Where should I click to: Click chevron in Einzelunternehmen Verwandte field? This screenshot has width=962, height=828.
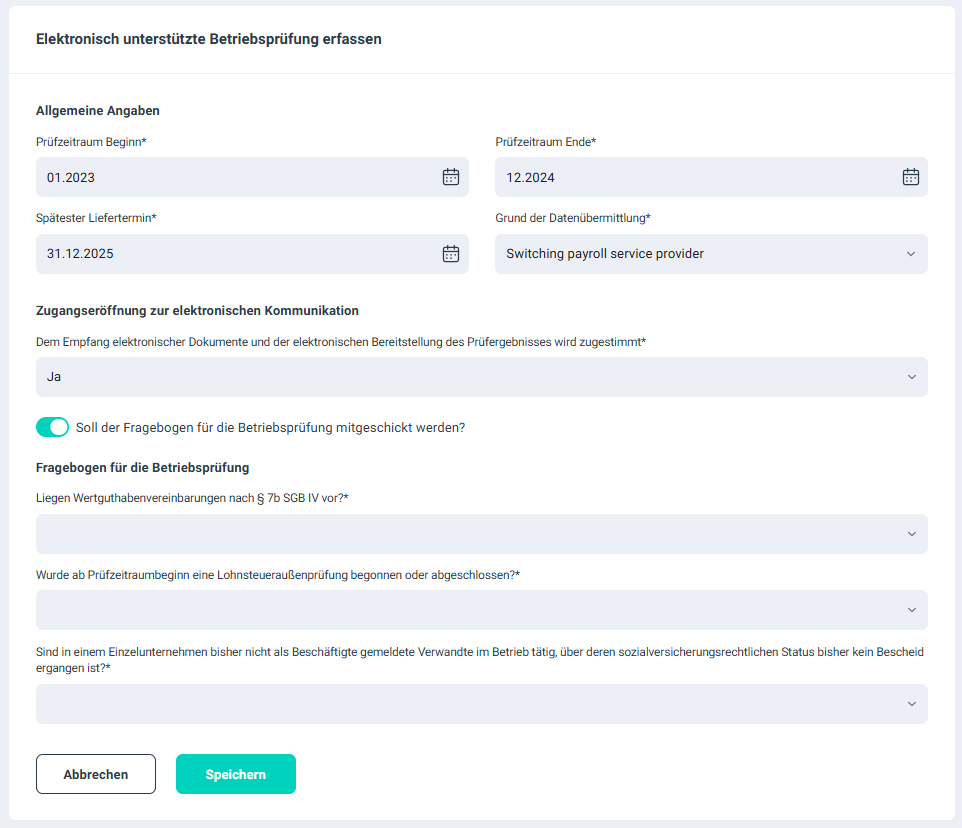click(911, 704)
